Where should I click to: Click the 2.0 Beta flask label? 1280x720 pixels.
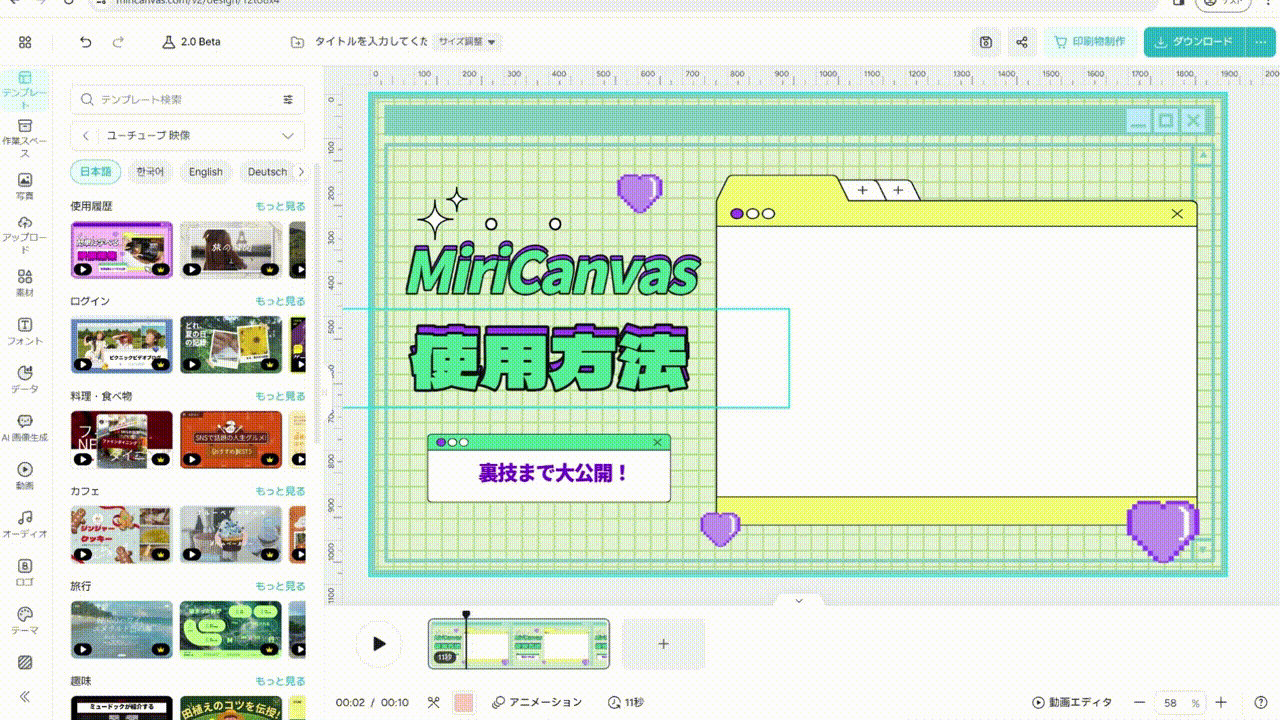coord(192,42)
